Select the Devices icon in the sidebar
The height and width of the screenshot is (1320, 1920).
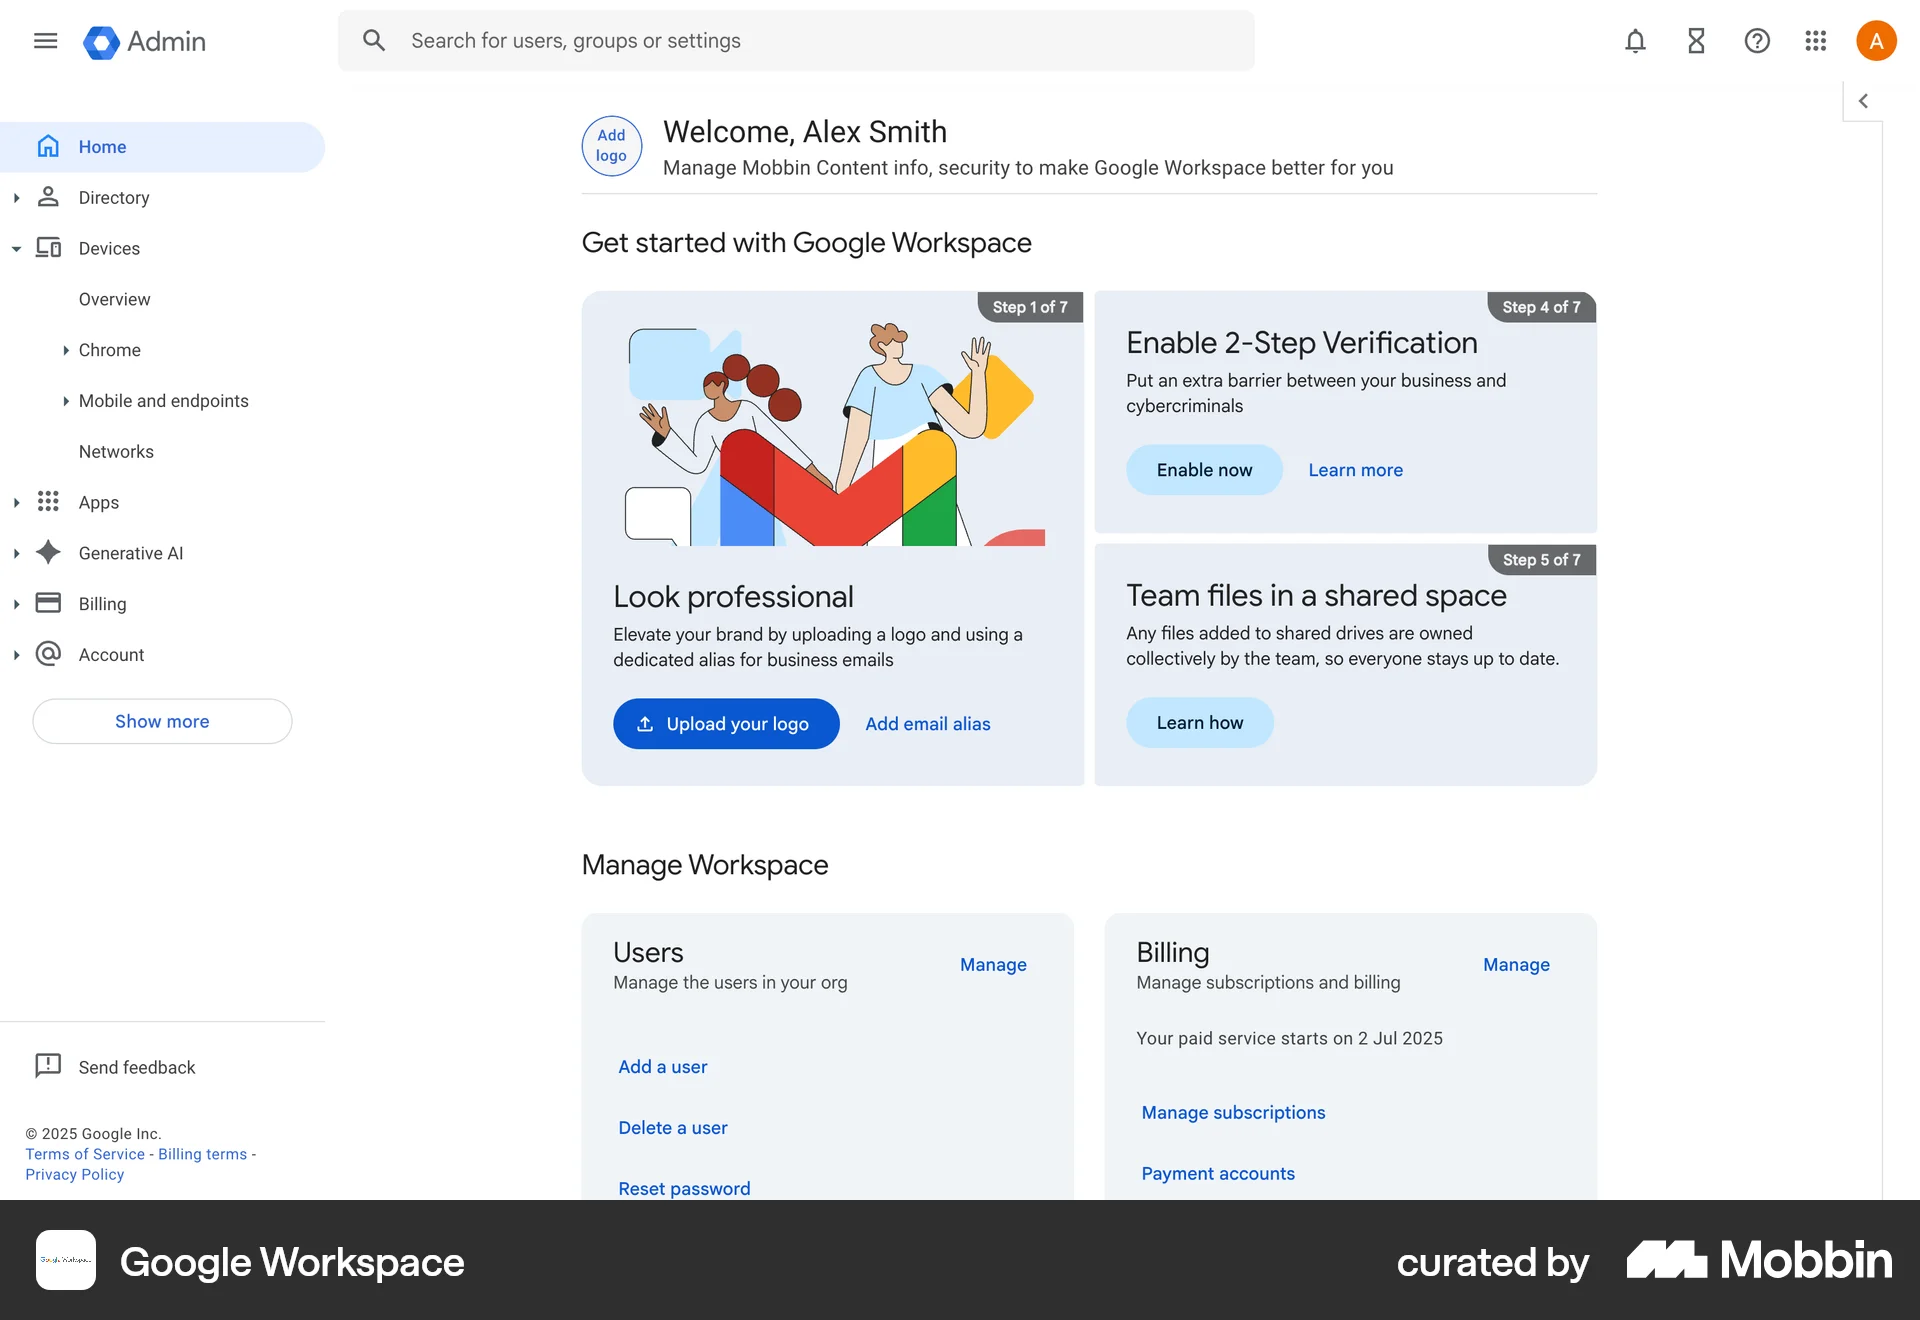click(x=48, y=248)
